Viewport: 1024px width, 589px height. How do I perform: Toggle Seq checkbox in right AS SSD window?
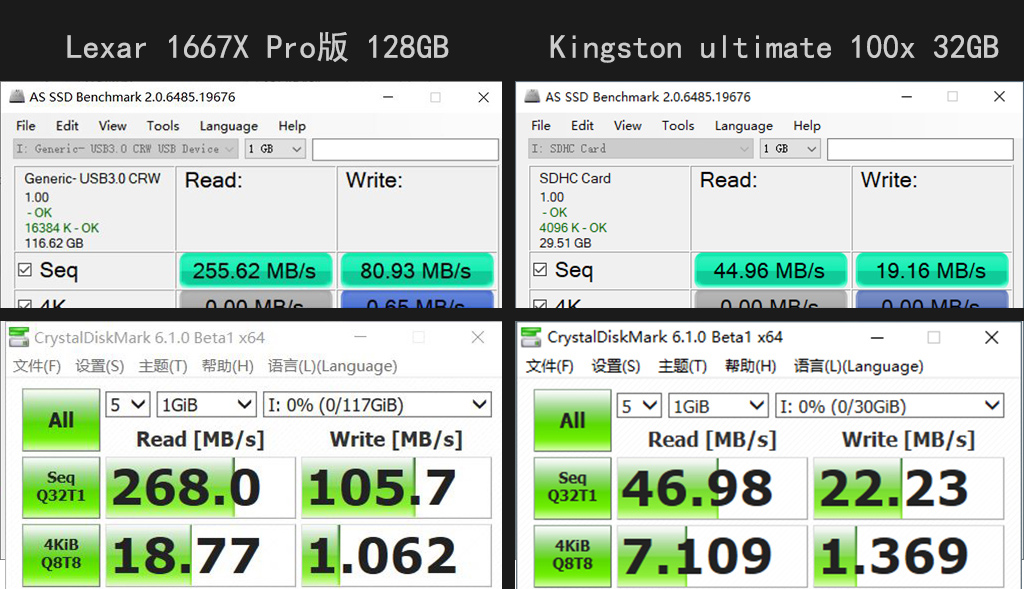pos(540,270)
